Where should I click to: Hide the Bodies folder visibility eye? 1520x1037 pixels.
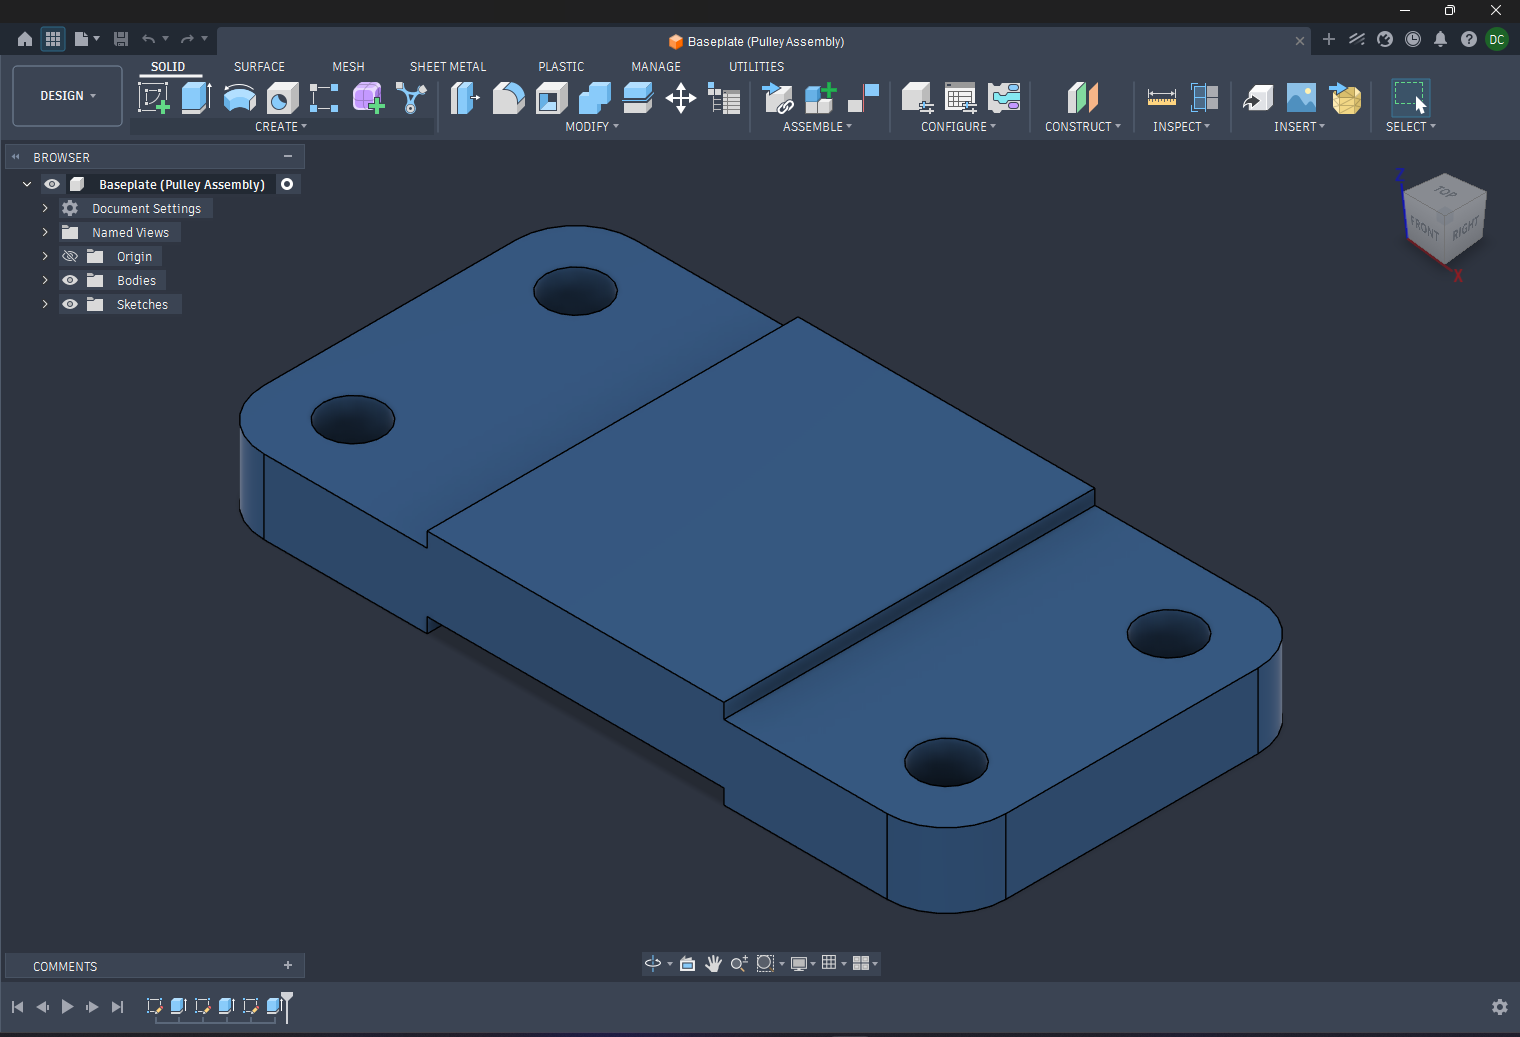70,281
